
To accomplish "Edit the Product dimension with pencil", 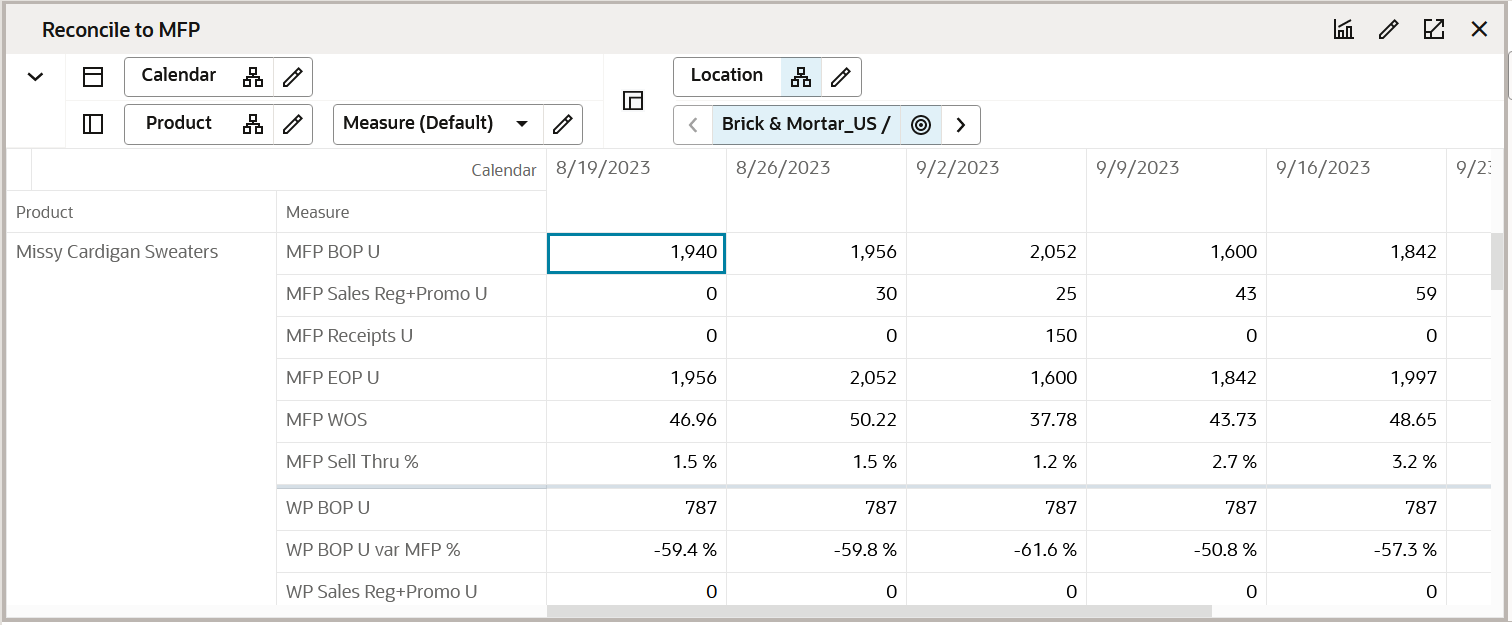I will tap(292, 125).
